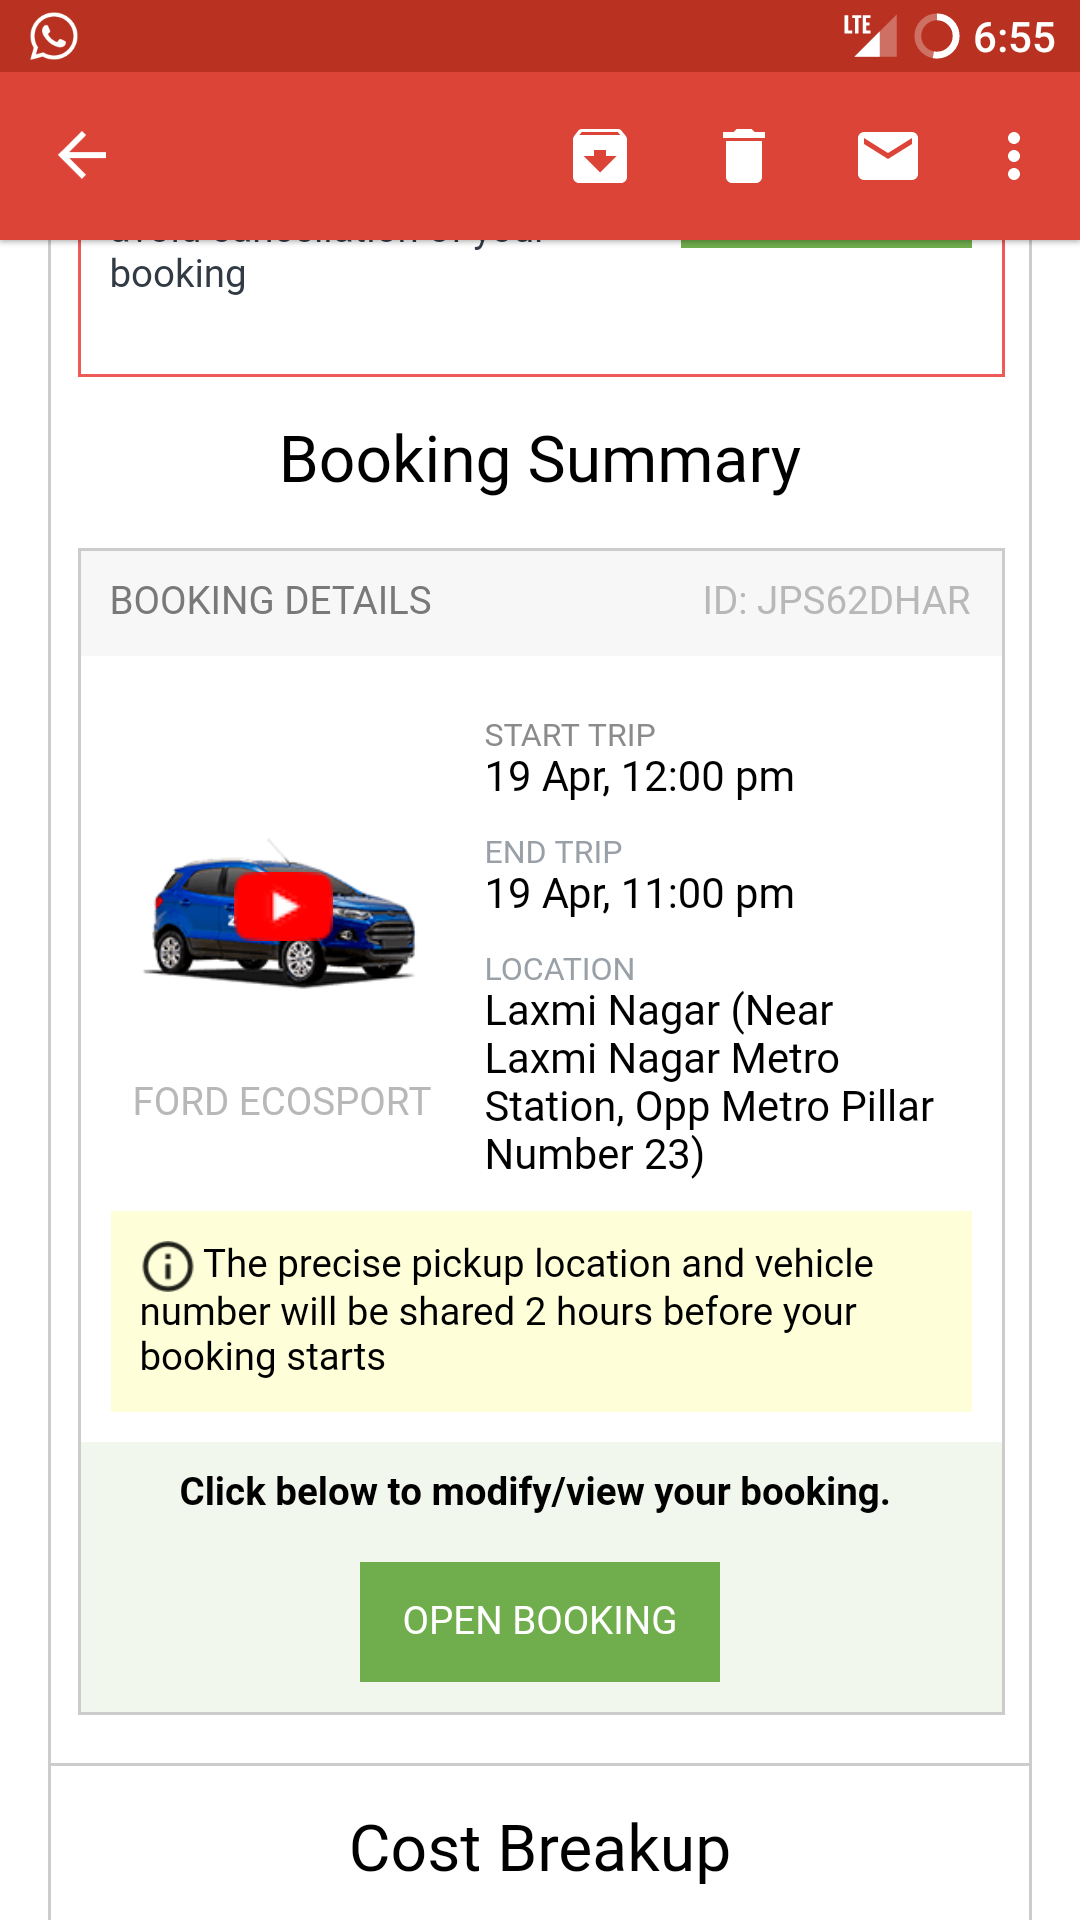The width and height of the screenshot is (1080, 1920).
Task: Tap the Cost Breakup heading
Action: point(540,1848)
